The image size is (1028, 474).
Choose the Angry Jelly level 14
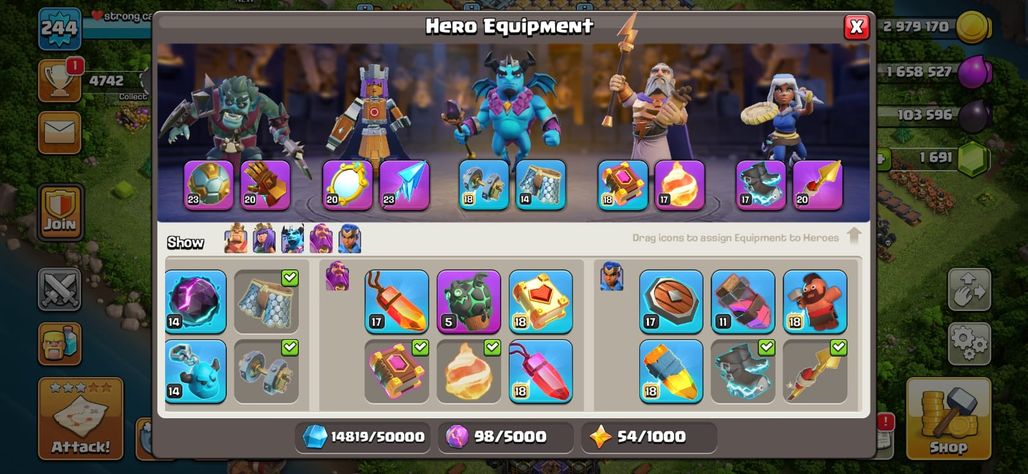(x=195, y=371)
